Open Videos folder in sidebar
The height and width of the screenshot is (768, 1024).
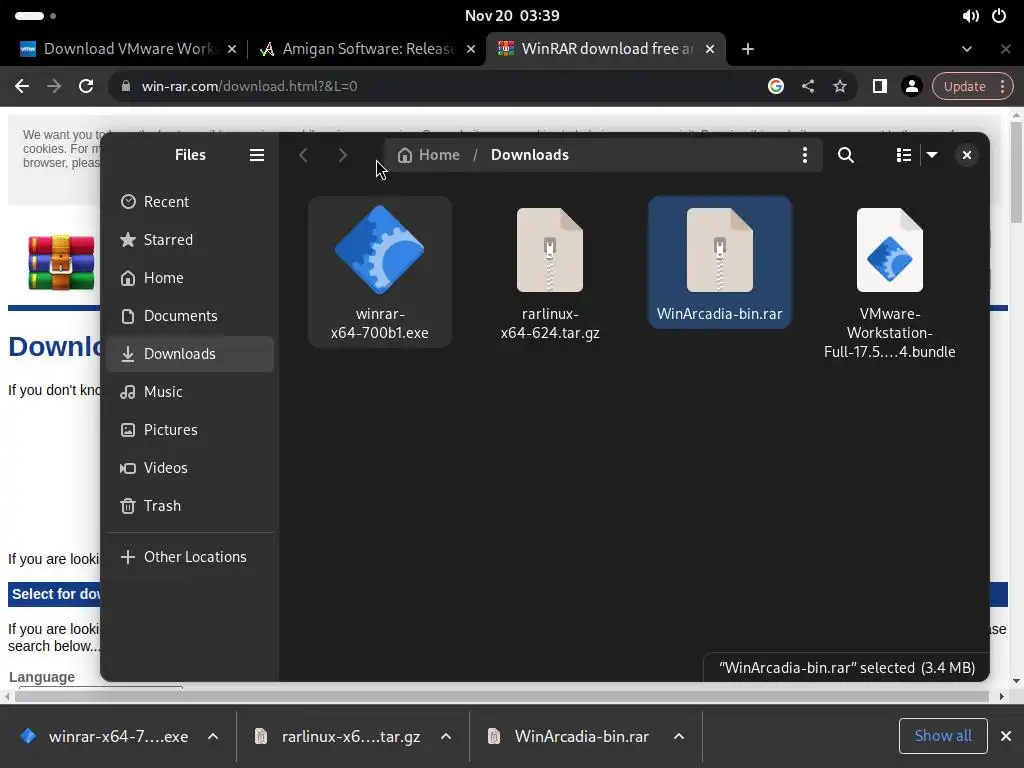click(189, 467)
